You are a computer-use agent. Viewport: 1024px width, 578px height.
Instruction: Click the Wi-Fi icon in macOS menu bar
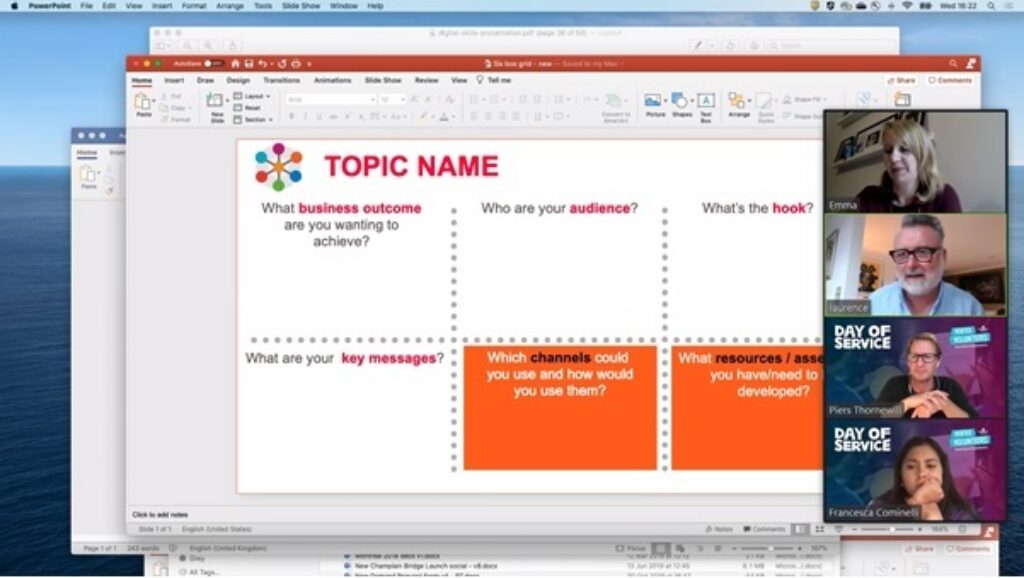click(x=907, y=6)
